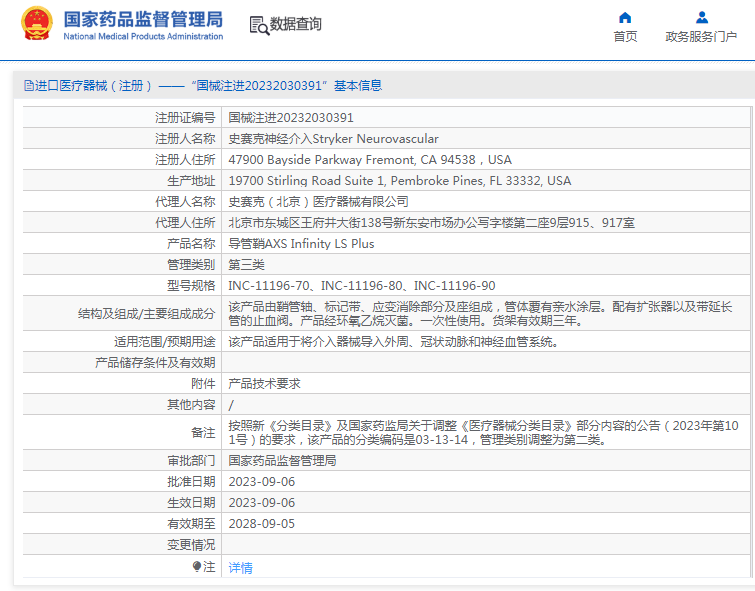Click the national emblem logo
The height and width of the screenshot is (591, 755).
click(37, 23)
